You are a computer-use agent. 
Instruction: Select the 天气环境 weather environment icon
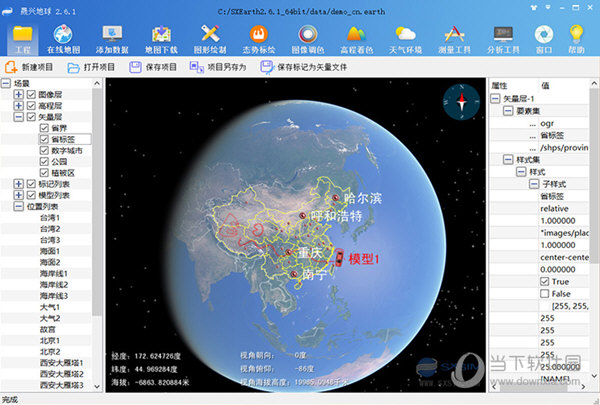(x=406, y=34)
